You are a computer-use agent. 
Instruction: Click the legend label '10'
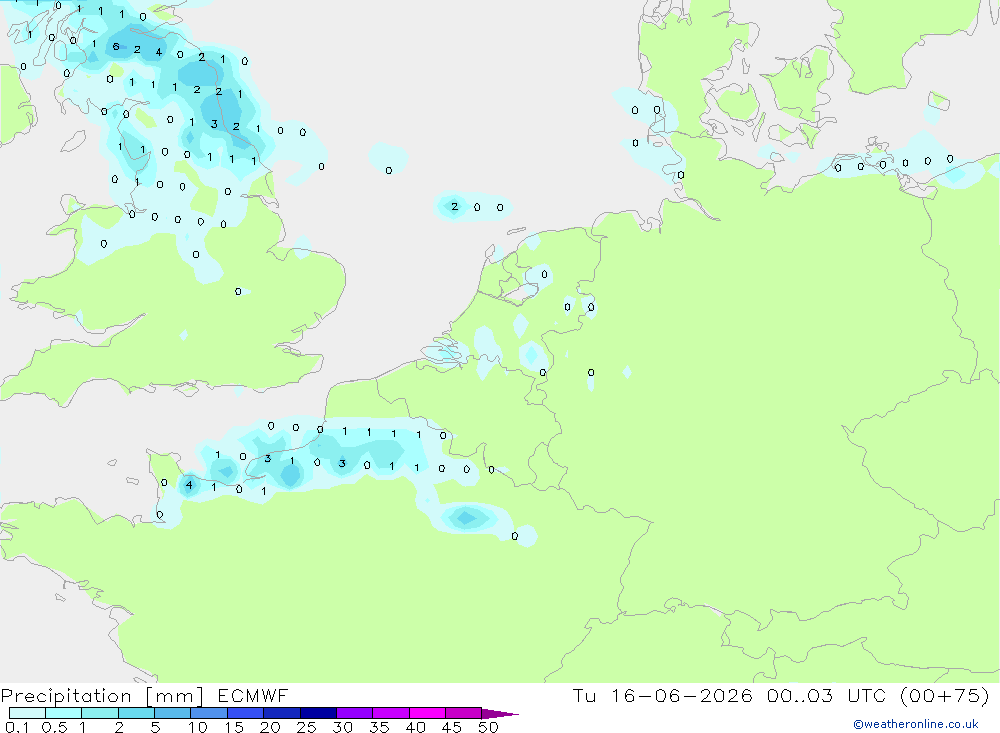(x=198, y=727)
